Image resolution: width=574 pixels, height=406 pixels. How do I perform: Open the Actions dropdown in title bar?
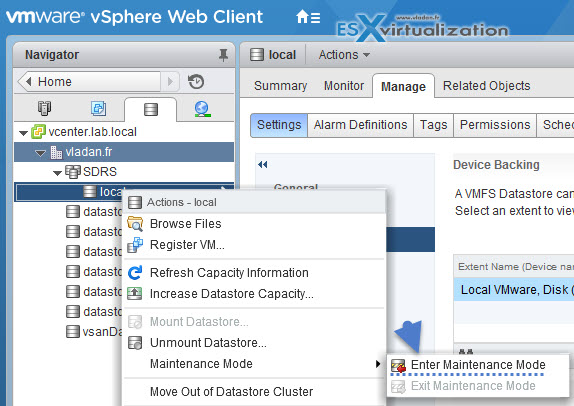point(344,55)
